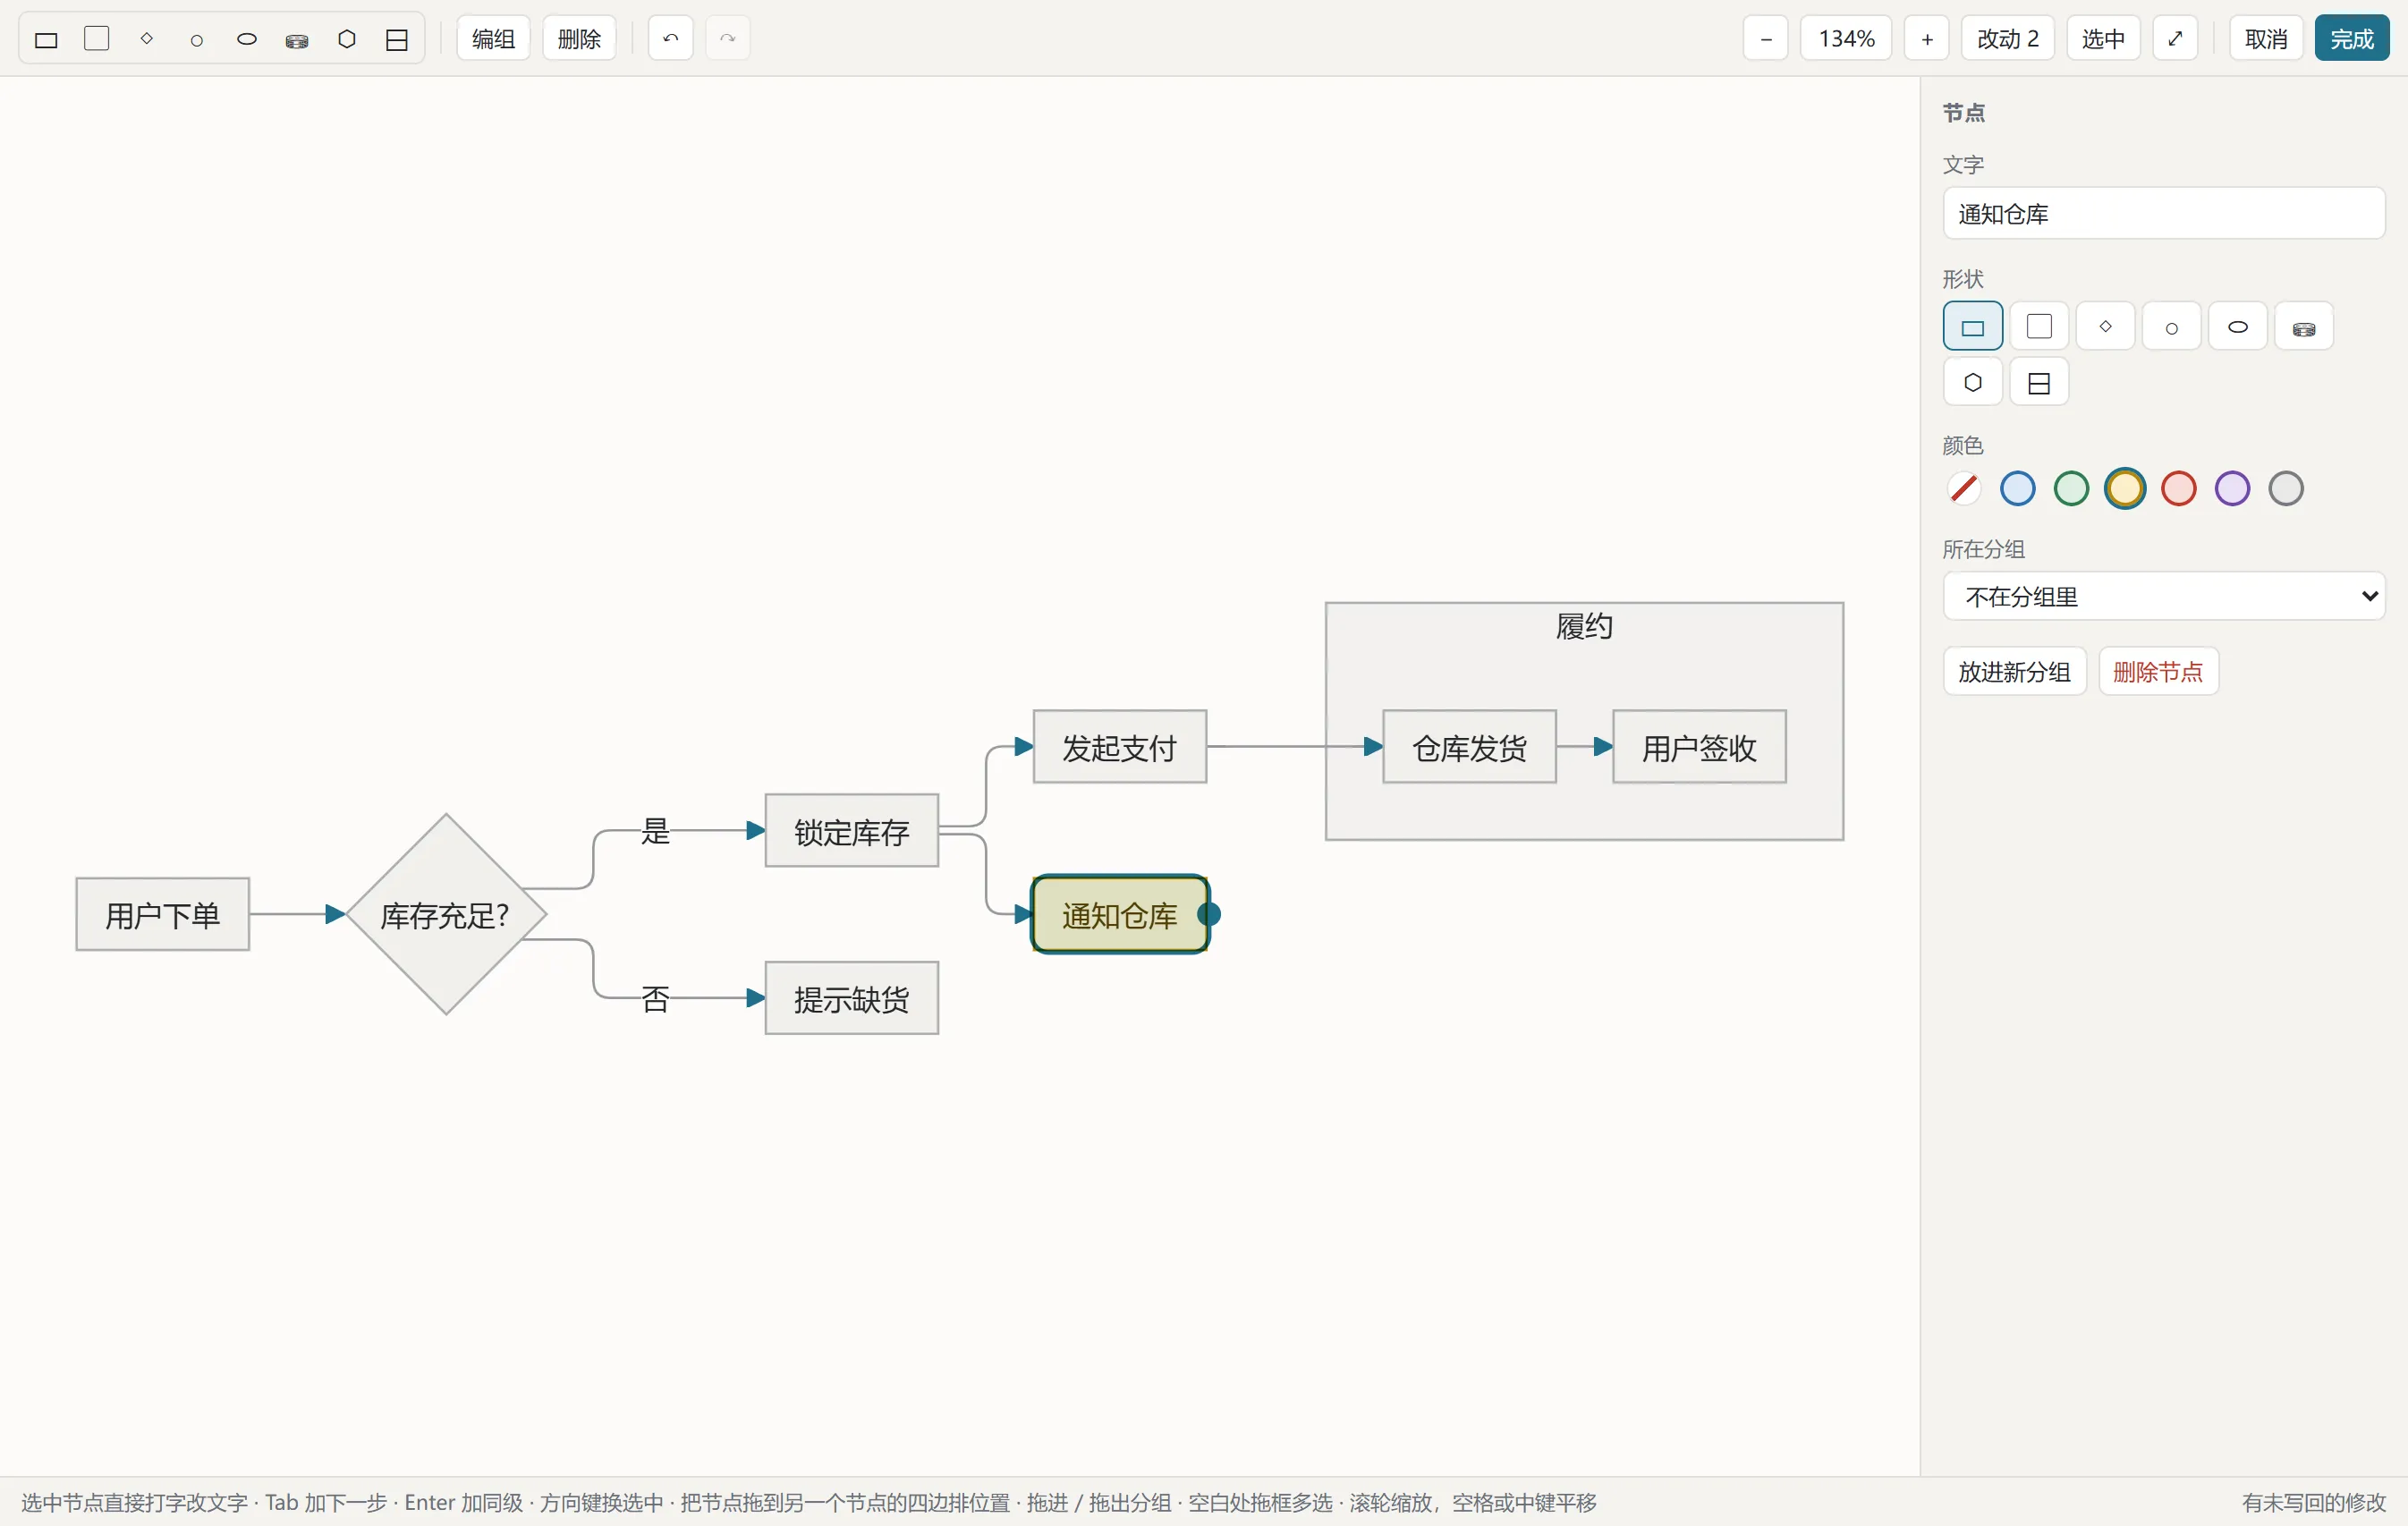Add a rectangle node from the top toolbar
Image resolution: width=2408 pixels, height=1526 pixels.
[46, 39]
